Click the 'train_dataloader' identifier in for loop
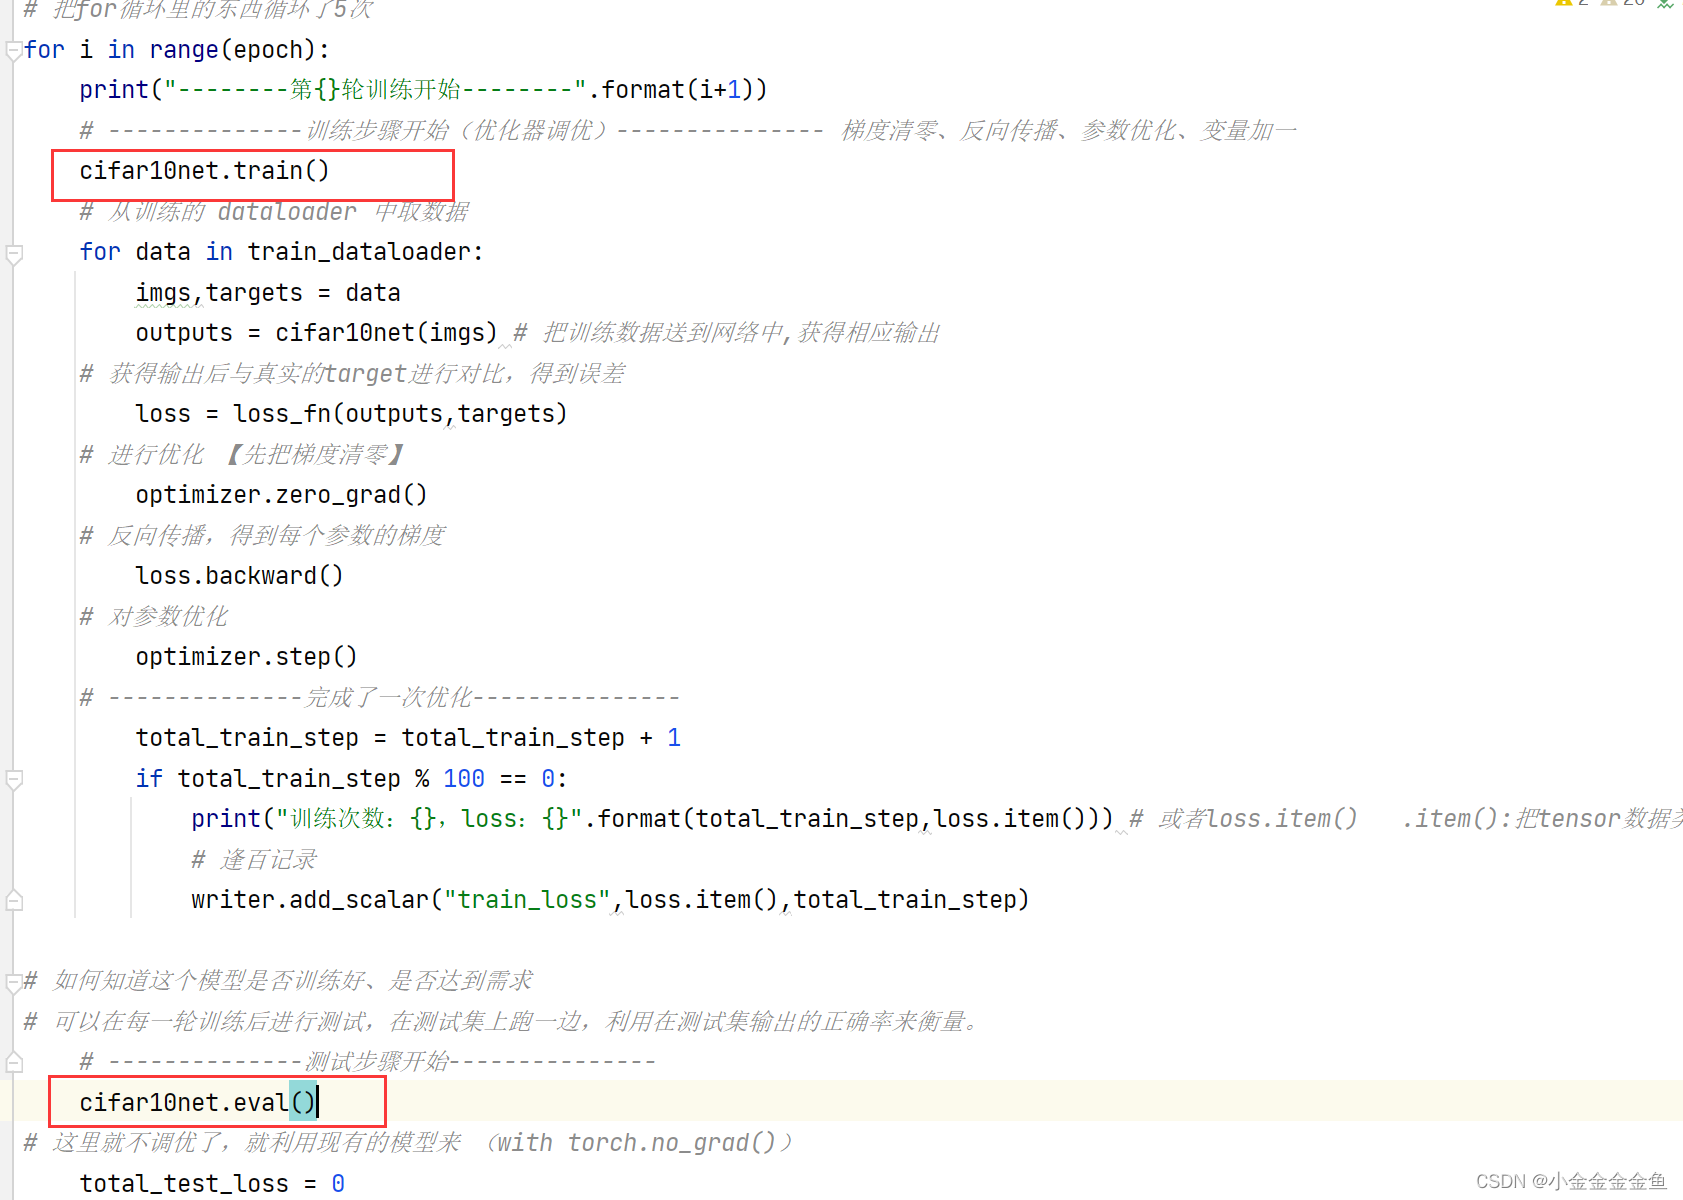The image size is (1683, 1200). click(x=359, y=252)
